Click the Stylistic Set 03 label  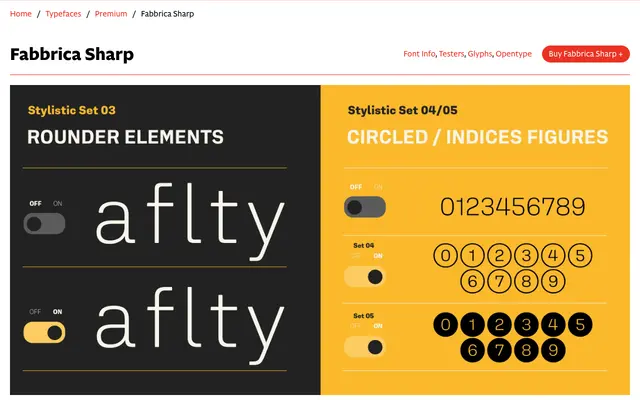[72, 110]
